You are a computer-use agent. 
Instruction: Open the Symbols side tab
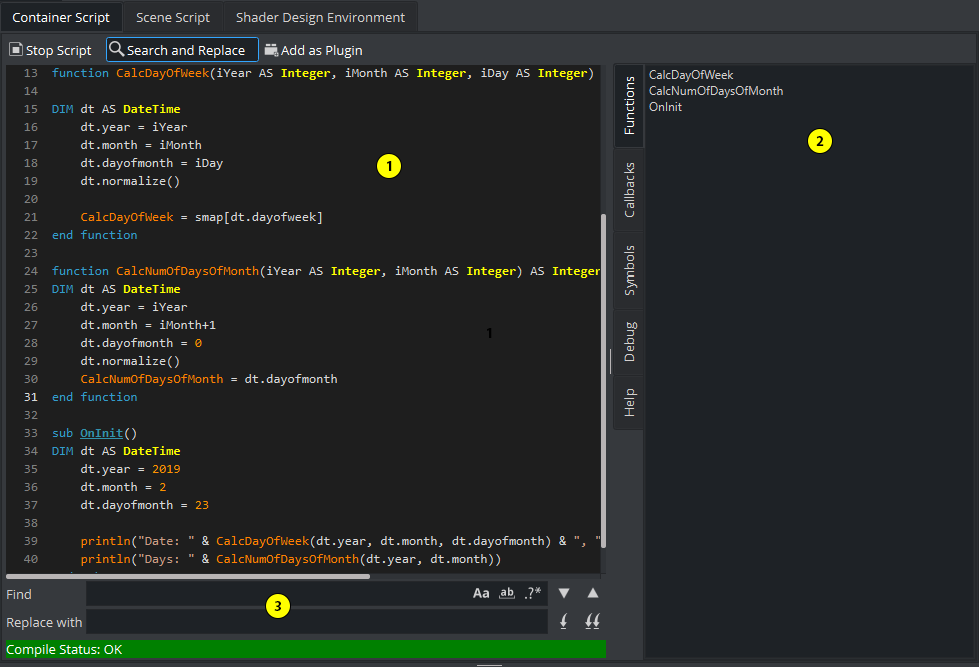(x=629, y=270)
